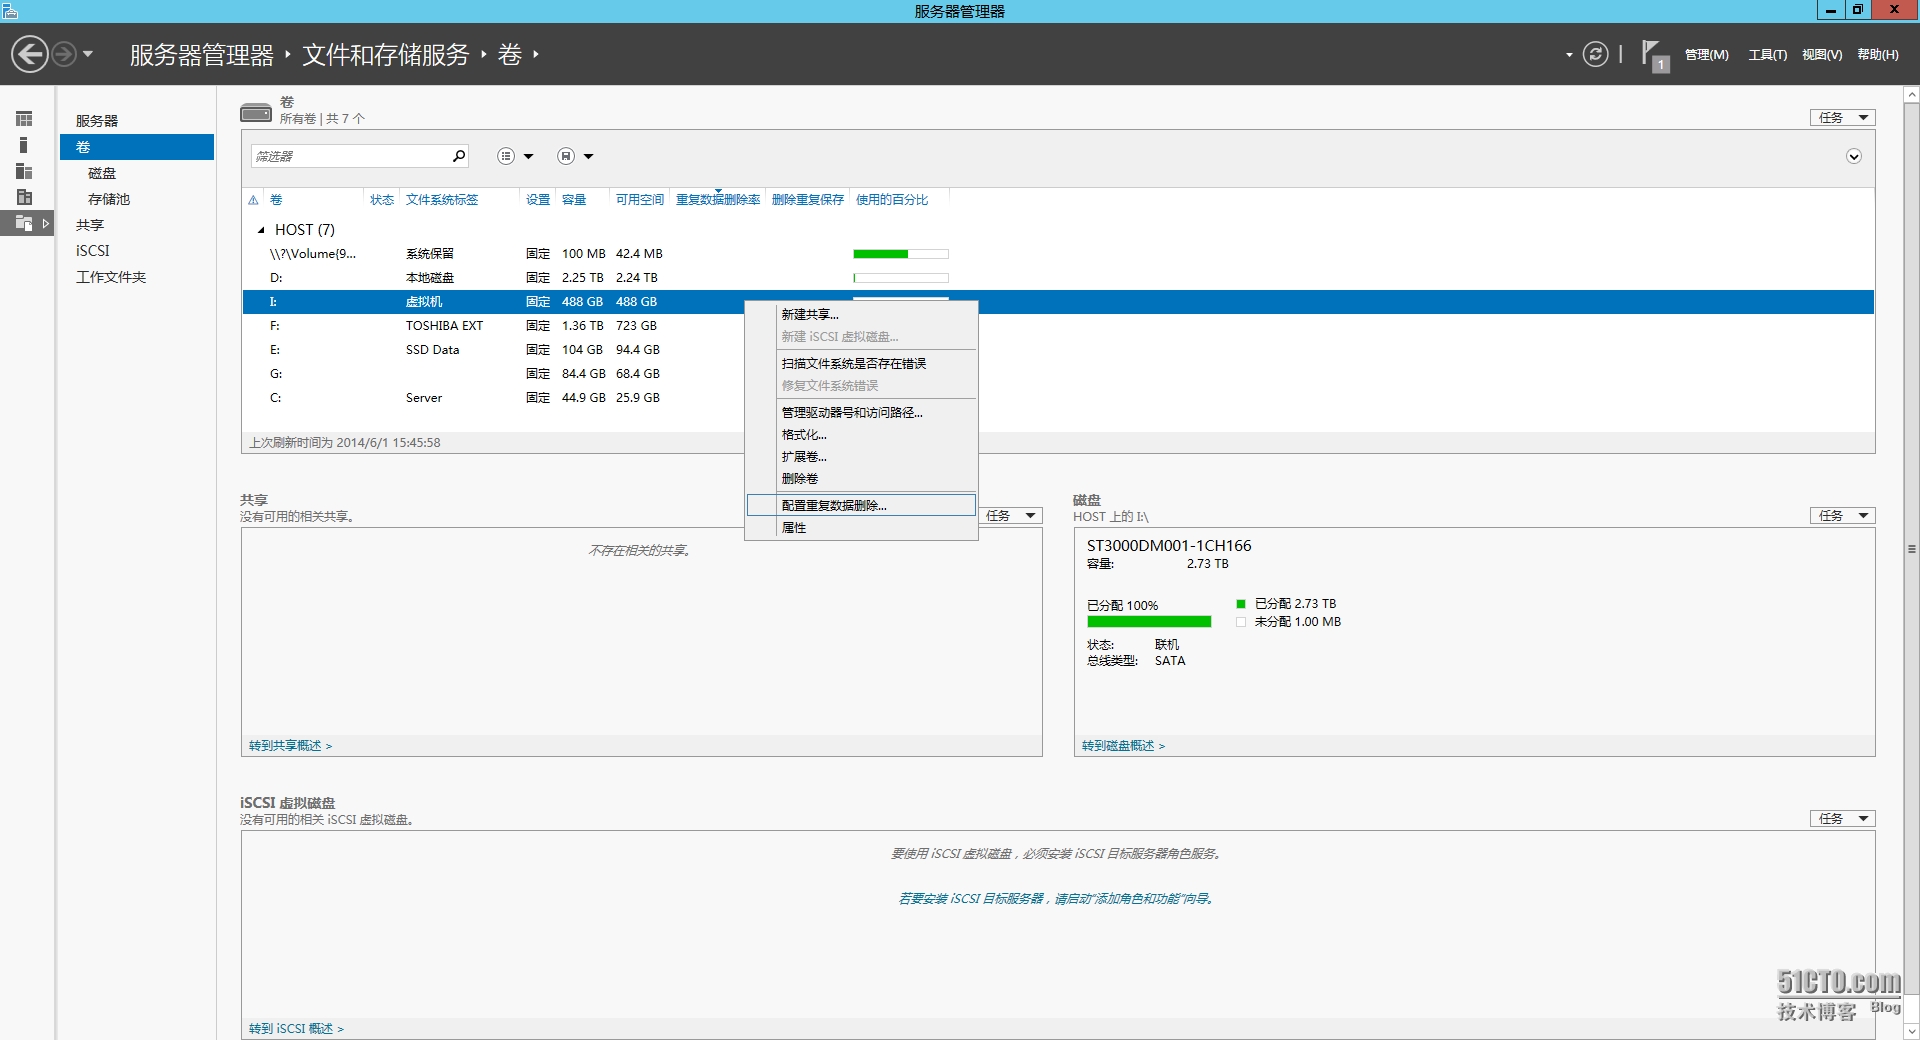The width and height of the screenshot is (1920, 1040).
Task: Open 共享 in the navigation pane
Action: coord(90,225)
